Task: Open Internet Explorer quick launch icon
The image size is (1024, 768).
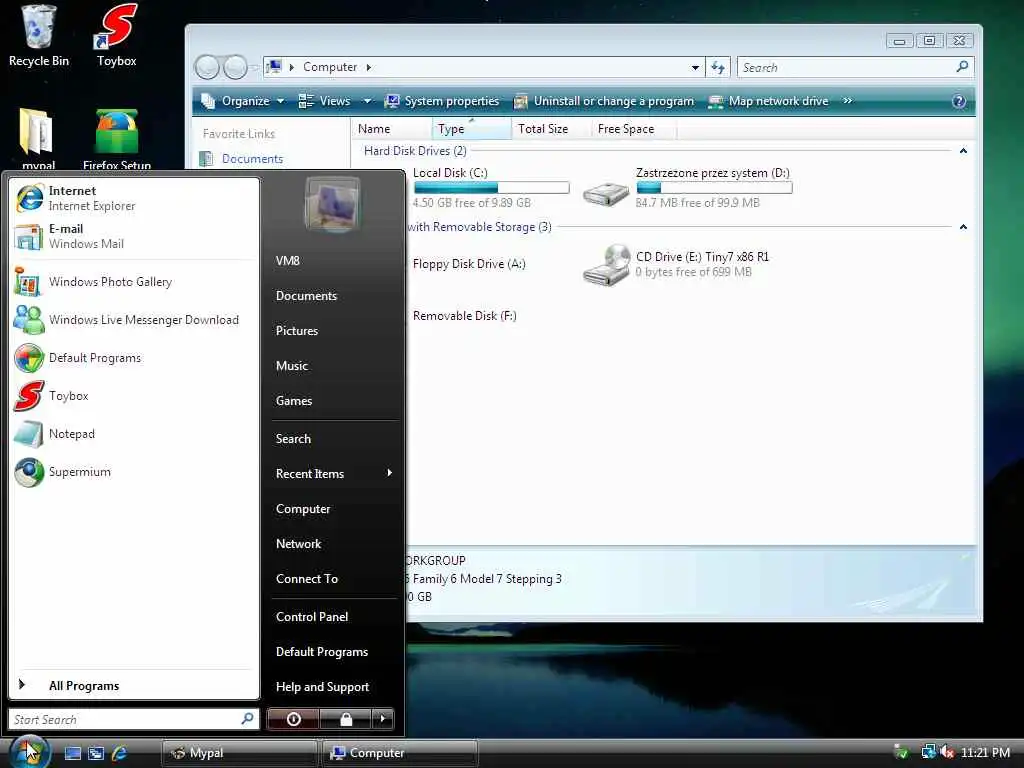Action: 120,753
